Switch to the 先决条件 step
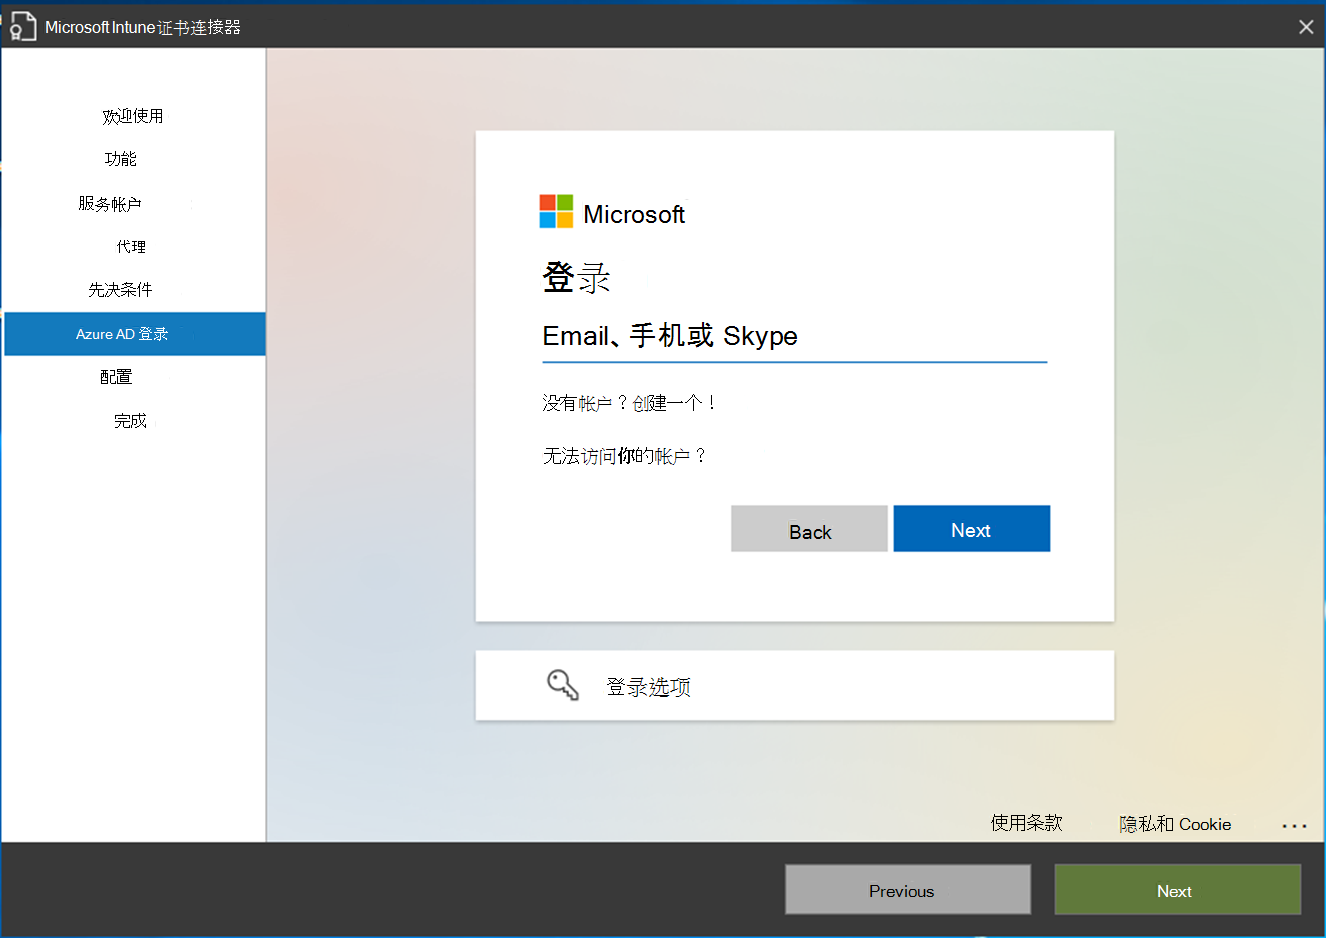This screenshot has width=1326, height=938. coord(120,290)
